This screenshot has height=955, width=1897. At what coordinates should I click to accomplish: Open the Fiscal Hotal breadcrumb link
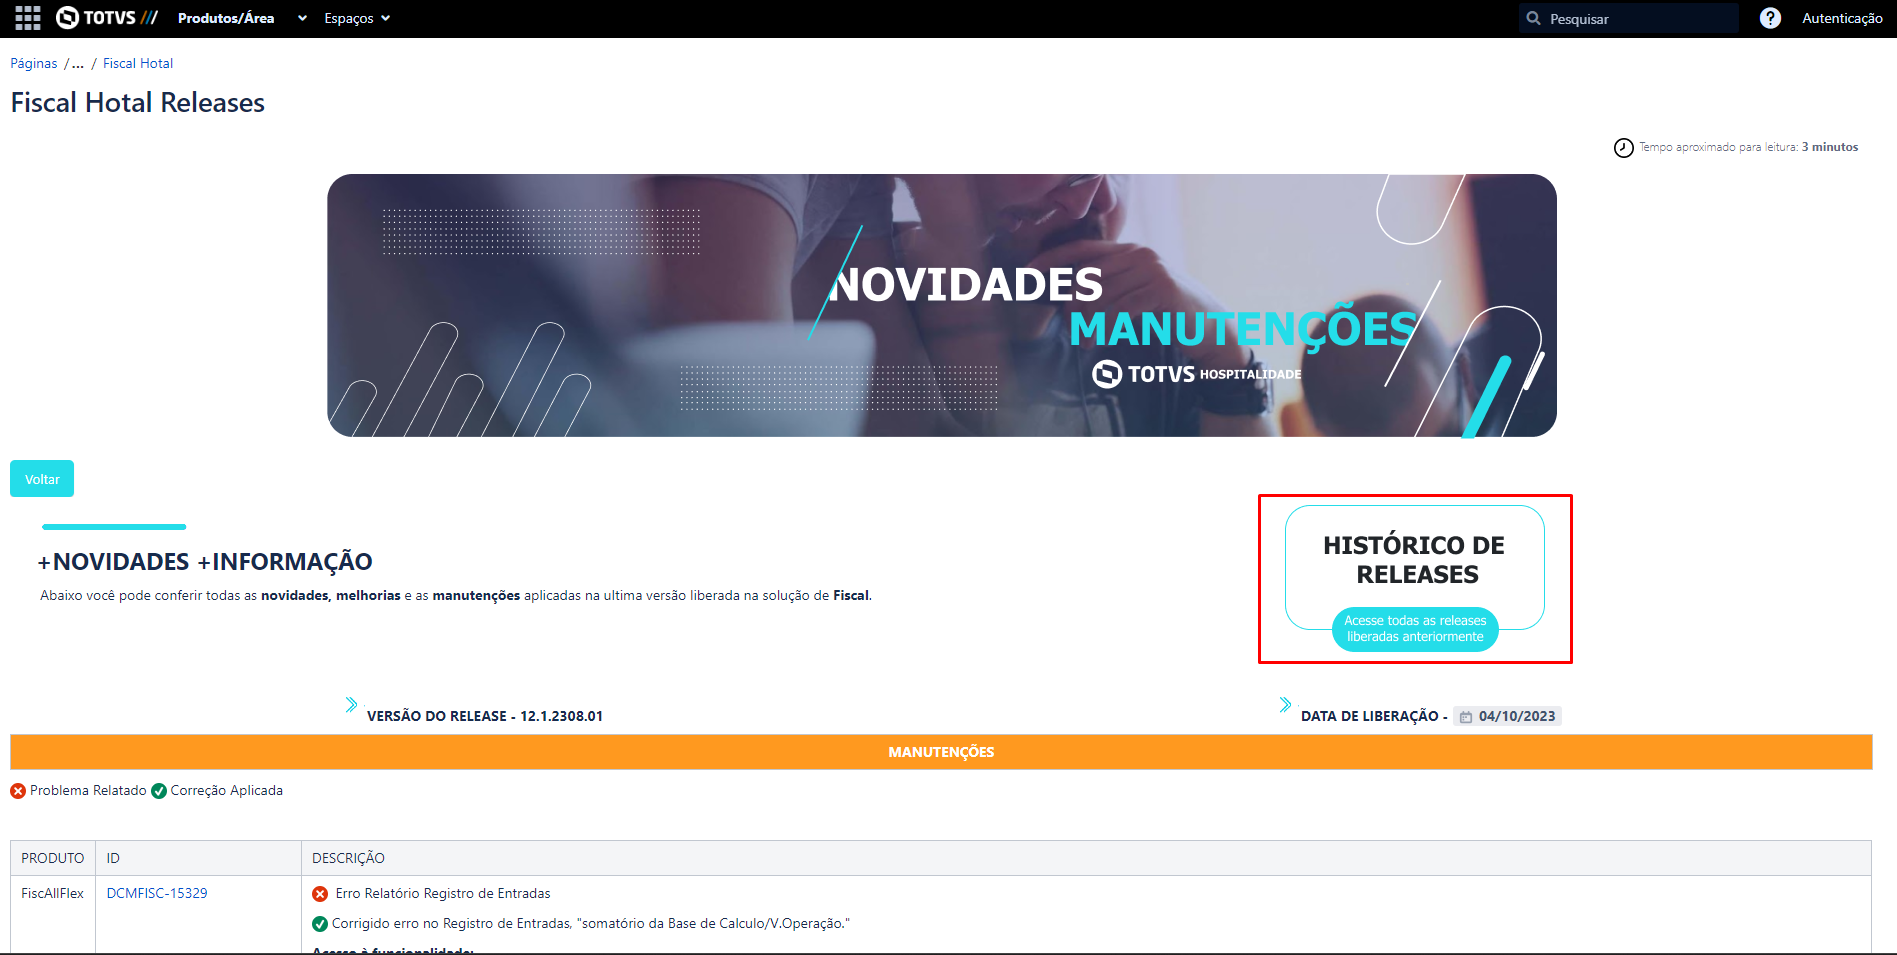[x=138, y=63]
